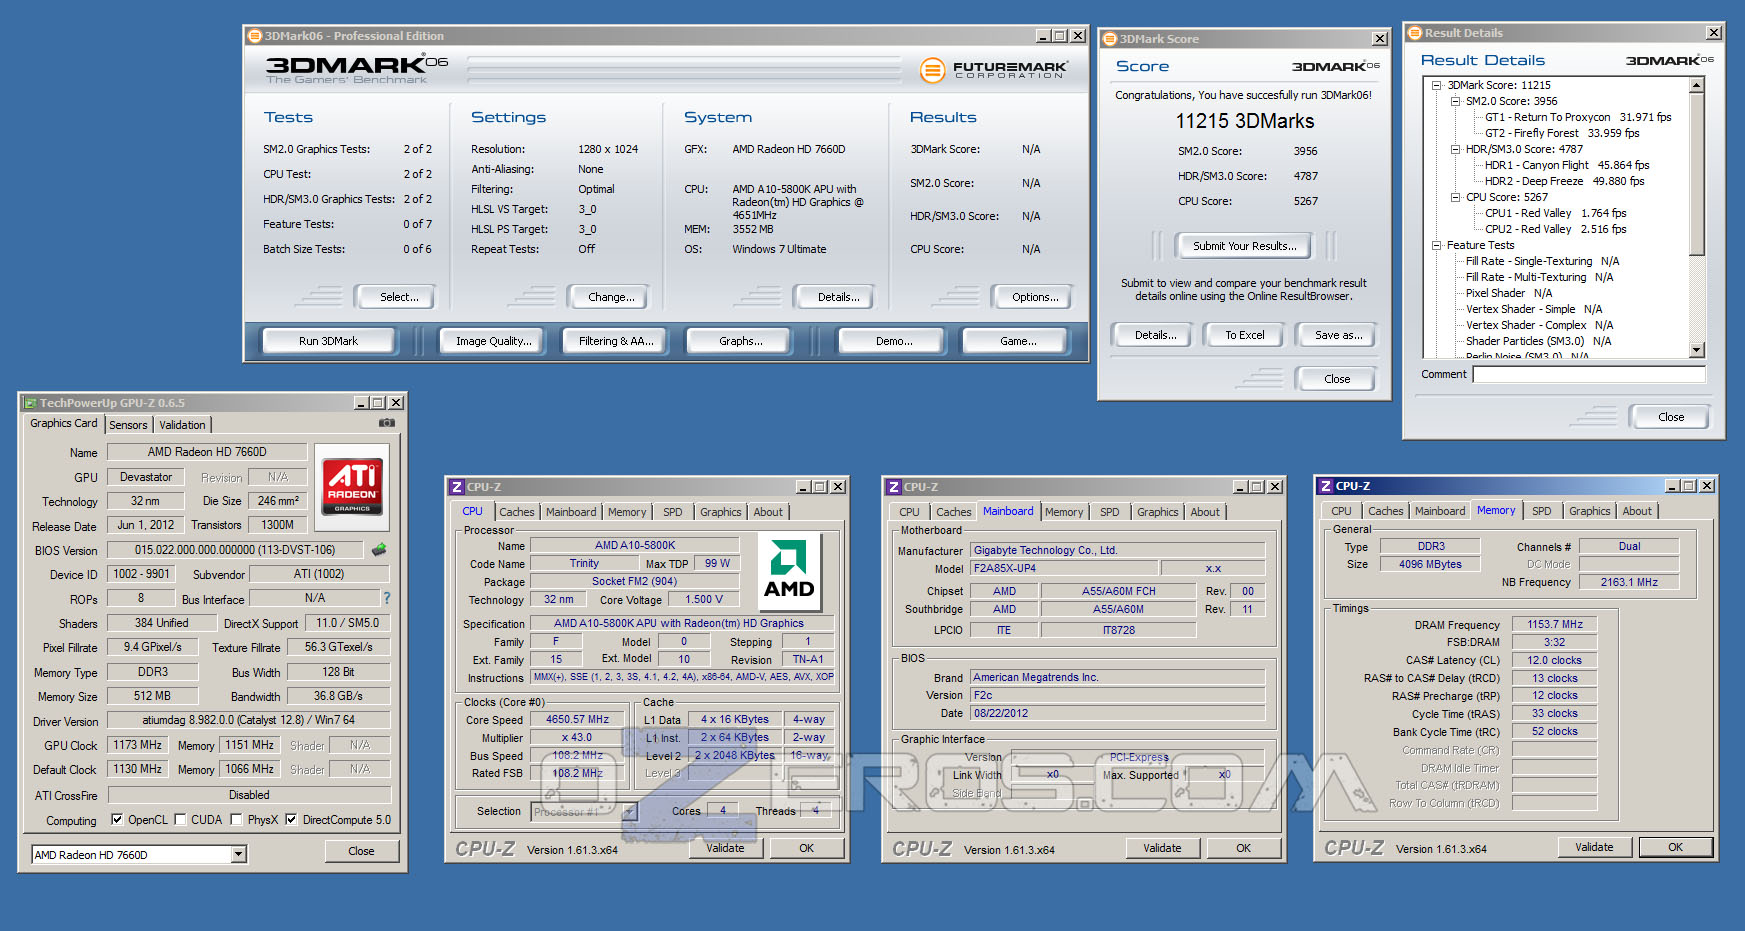Click the AMD logo in CPU-Z
The image size is (1745, 931).
click(789, 571)
